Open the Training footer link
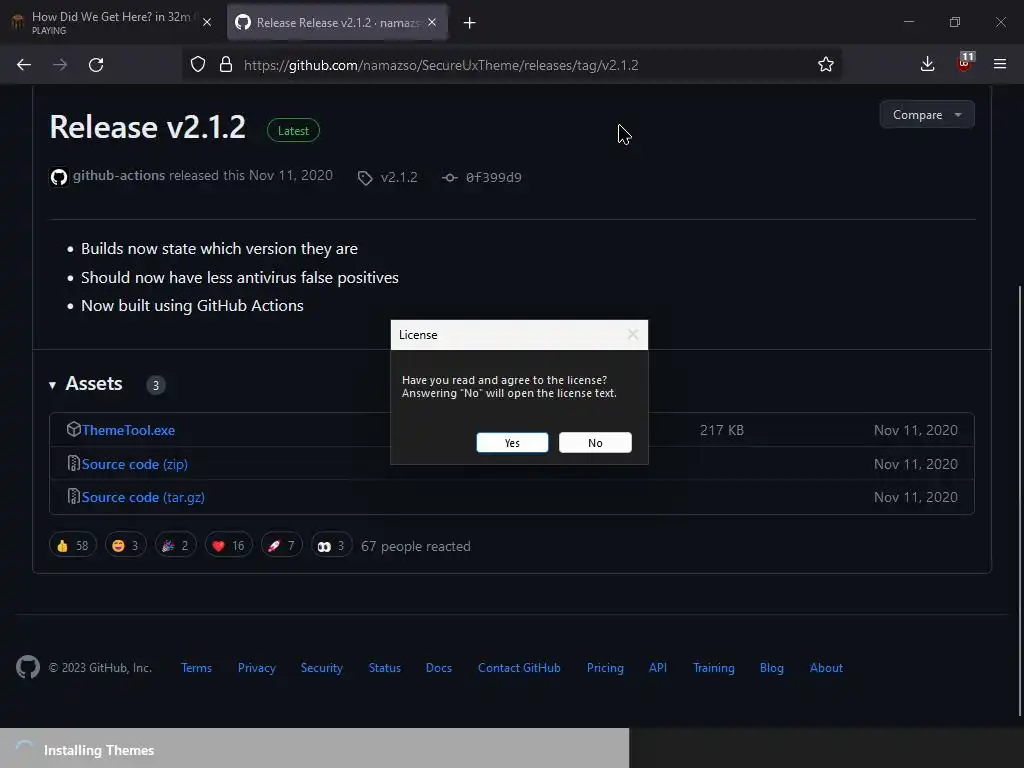The image size is (1024, 768). pos(713,668)
